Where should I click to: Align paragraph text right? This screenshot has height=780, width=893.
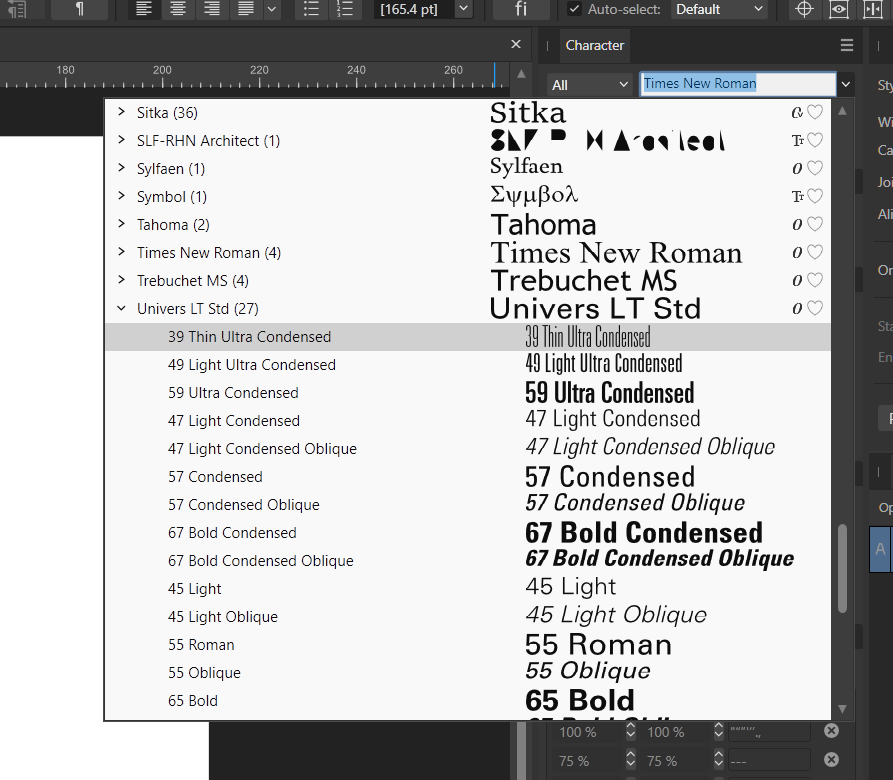tap(212, 9)
